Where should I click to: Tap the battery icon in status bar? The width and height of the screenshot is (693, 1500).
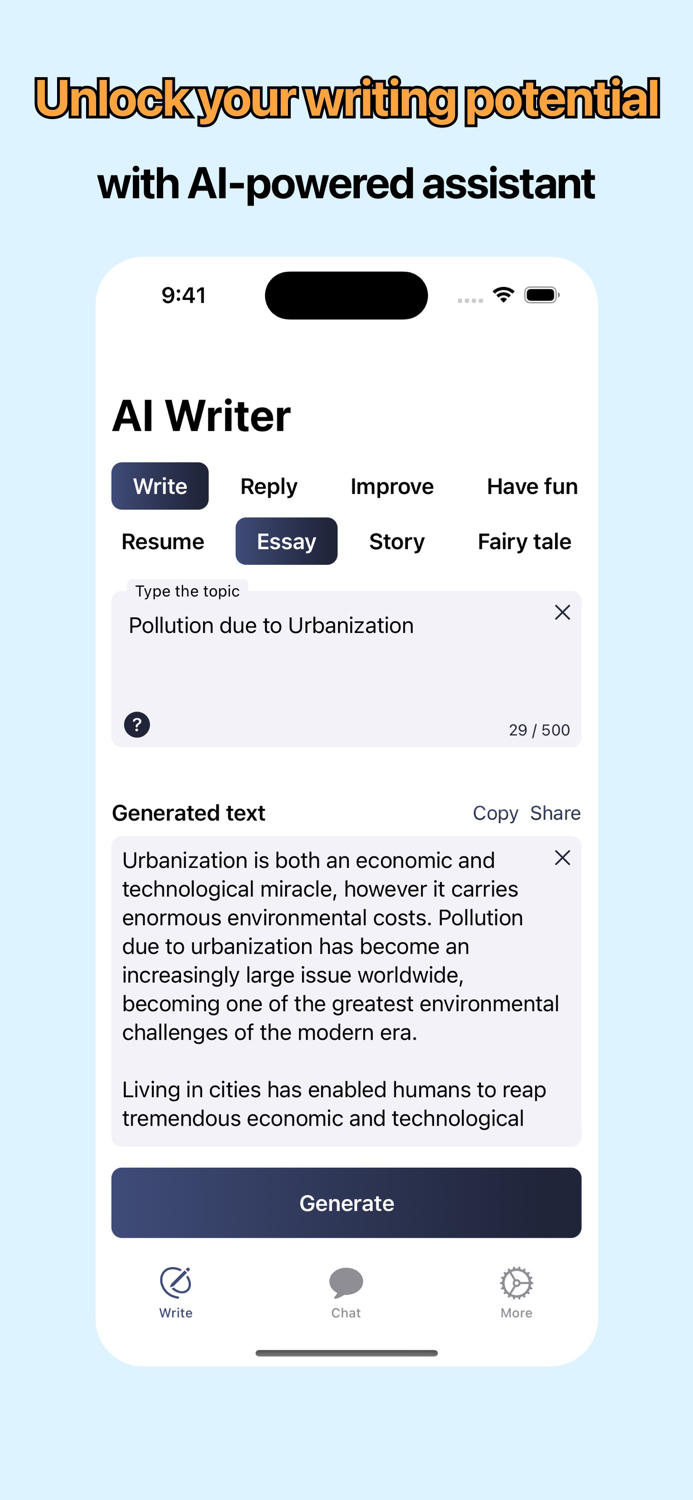click(x=541, y=295)
